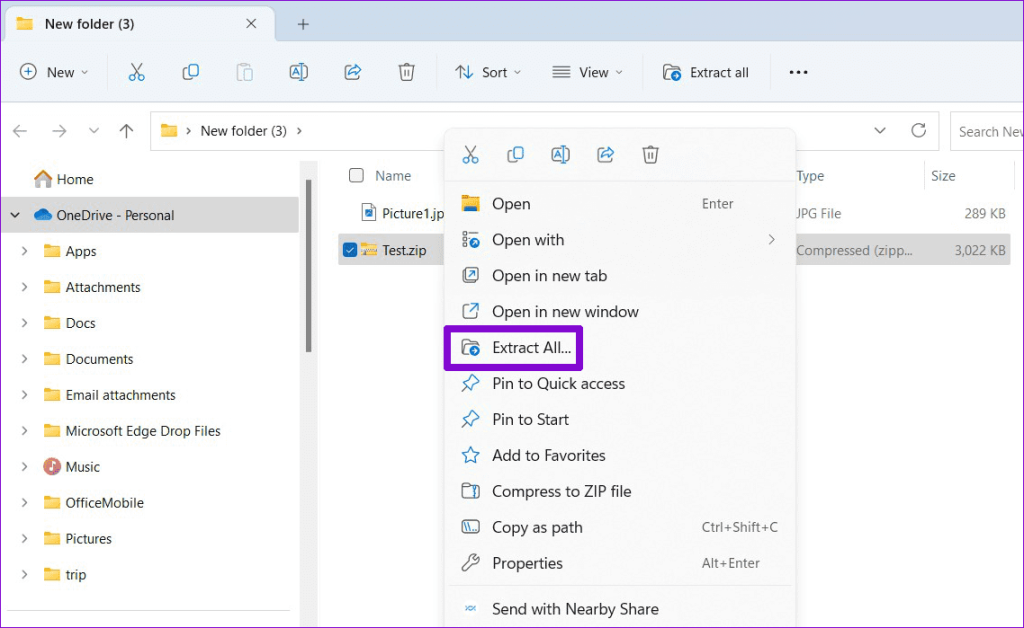Choose Open in new window

pos(620,311)
